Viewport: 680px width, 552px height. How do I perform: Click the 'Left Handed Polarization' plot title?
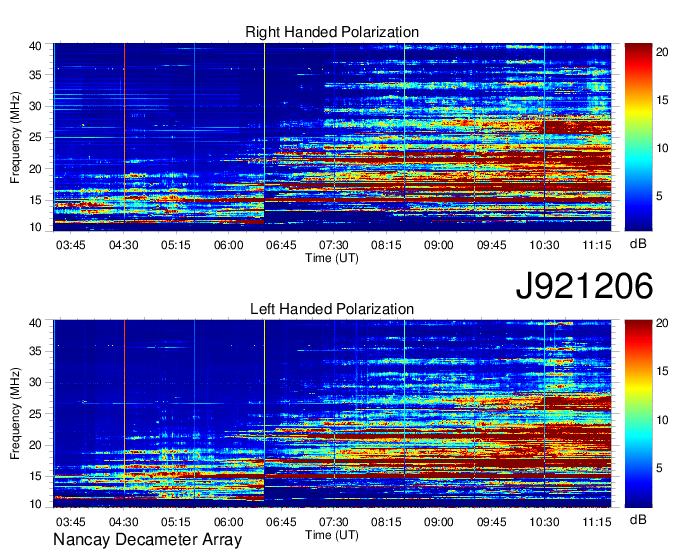pyautogui.click(x=332, y=309)
